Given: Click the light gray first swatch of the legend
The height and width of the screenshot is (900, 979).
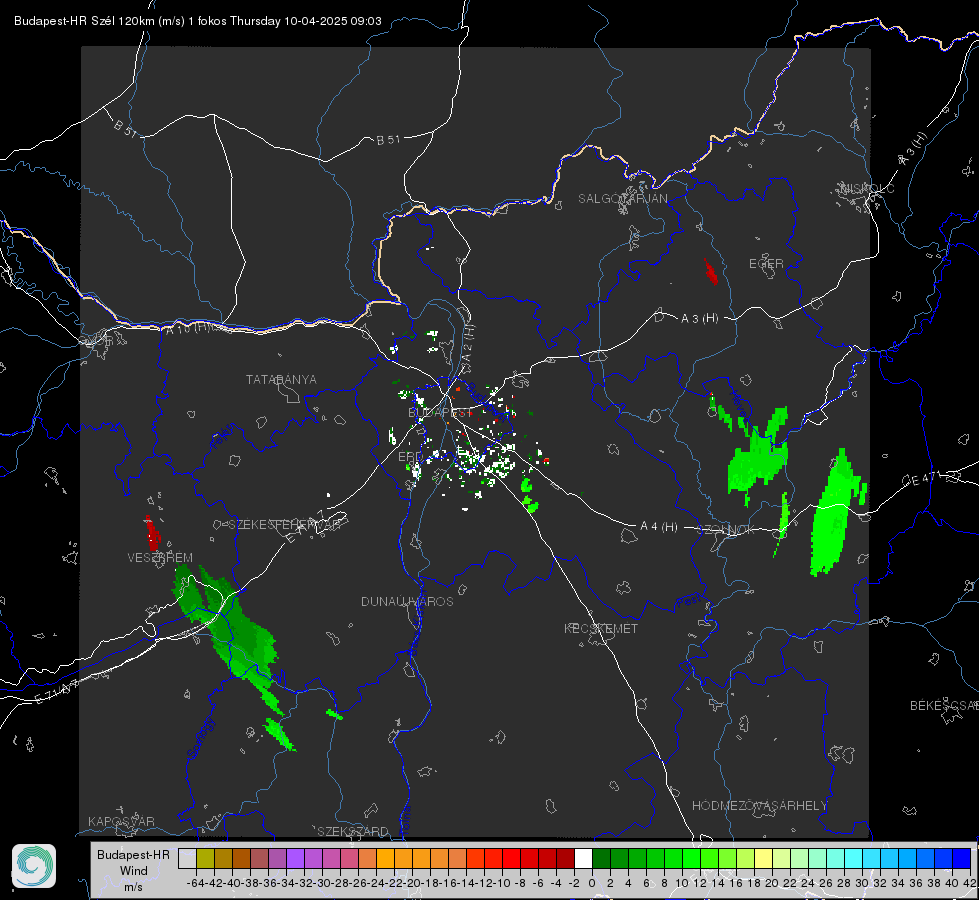Looking at the screenshot, I should (187, 858).
